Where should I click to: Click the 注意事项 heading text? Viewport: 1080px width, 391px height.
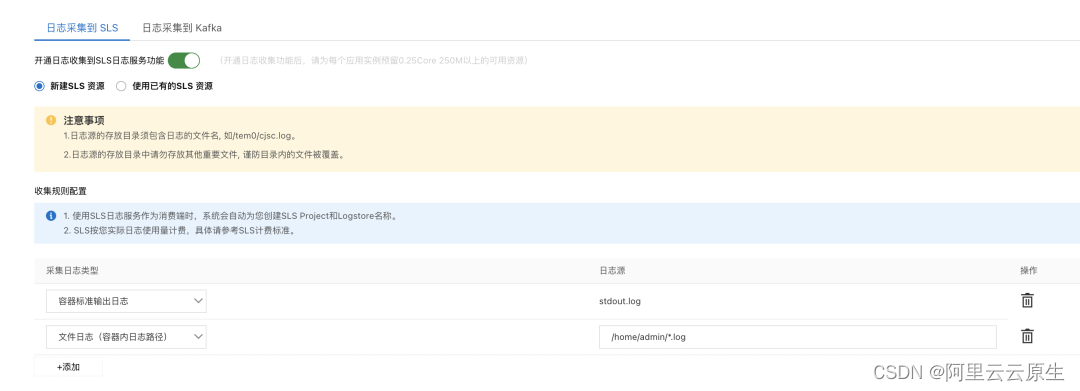tap(84, 120)
